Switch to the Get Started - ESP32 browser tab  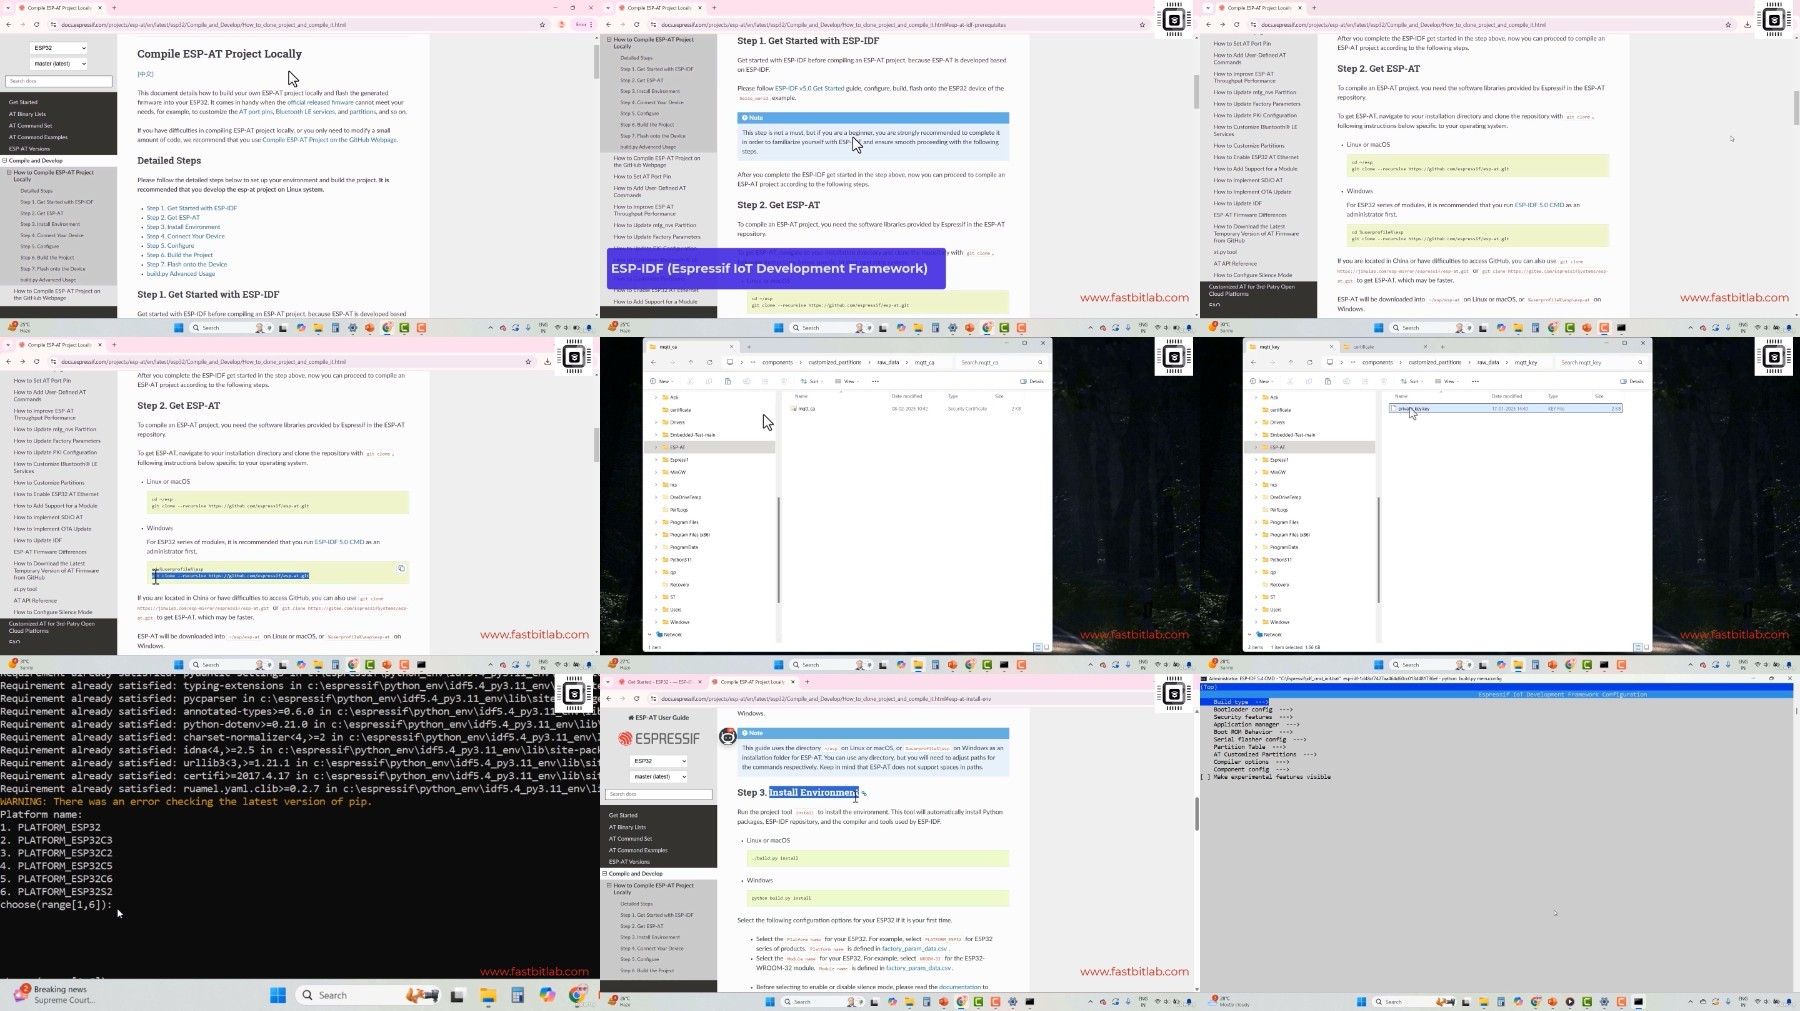tap(656, 682)
